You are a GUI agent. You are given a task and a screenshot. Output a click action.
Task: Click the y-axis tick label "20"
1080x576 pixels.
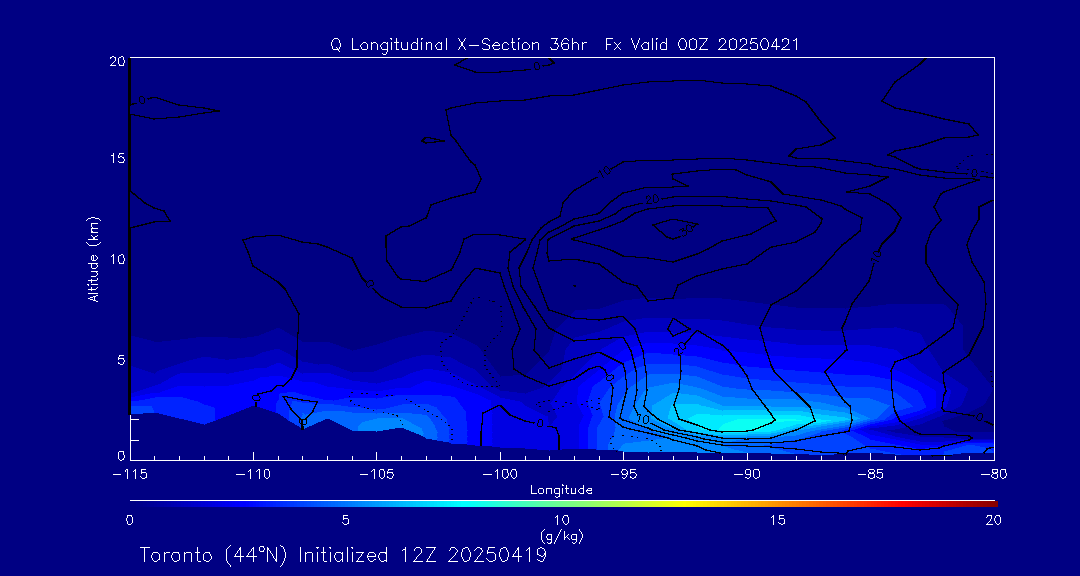[x=116, y=61]
